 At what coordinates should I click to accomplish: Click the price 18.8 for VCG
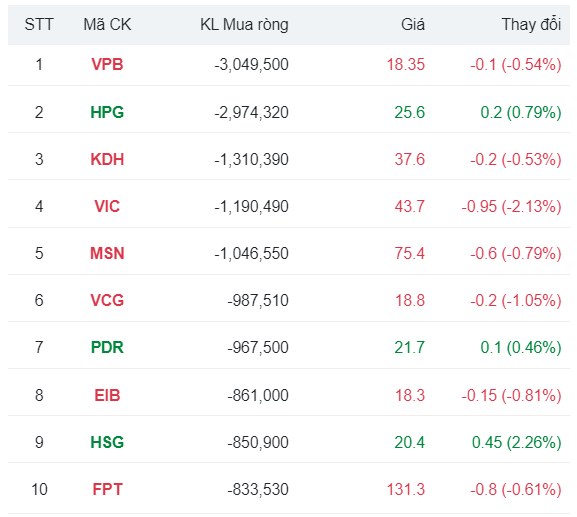[410, 300]
